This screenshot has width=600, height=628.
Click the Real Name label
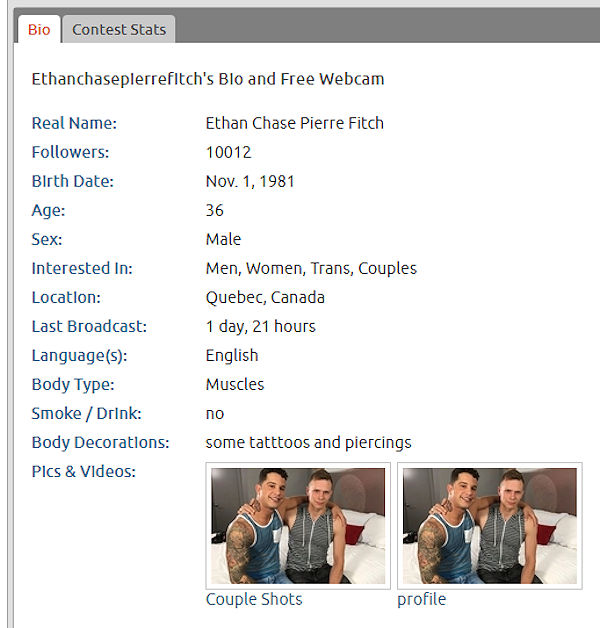(74, 123)
